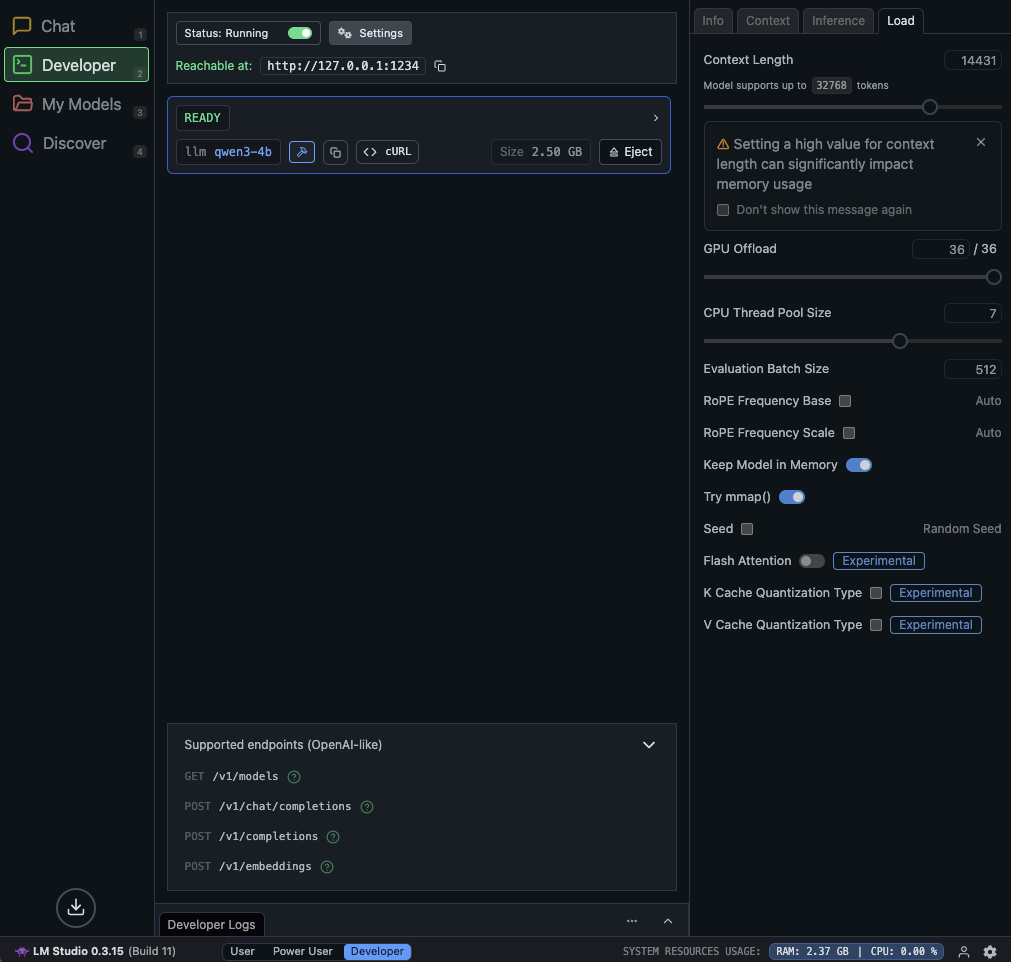The height and width of the screenshot is (962, 1011).
Task: Click the server URL http://127.0.0.1:1234
Action: [x=343, y=66]
